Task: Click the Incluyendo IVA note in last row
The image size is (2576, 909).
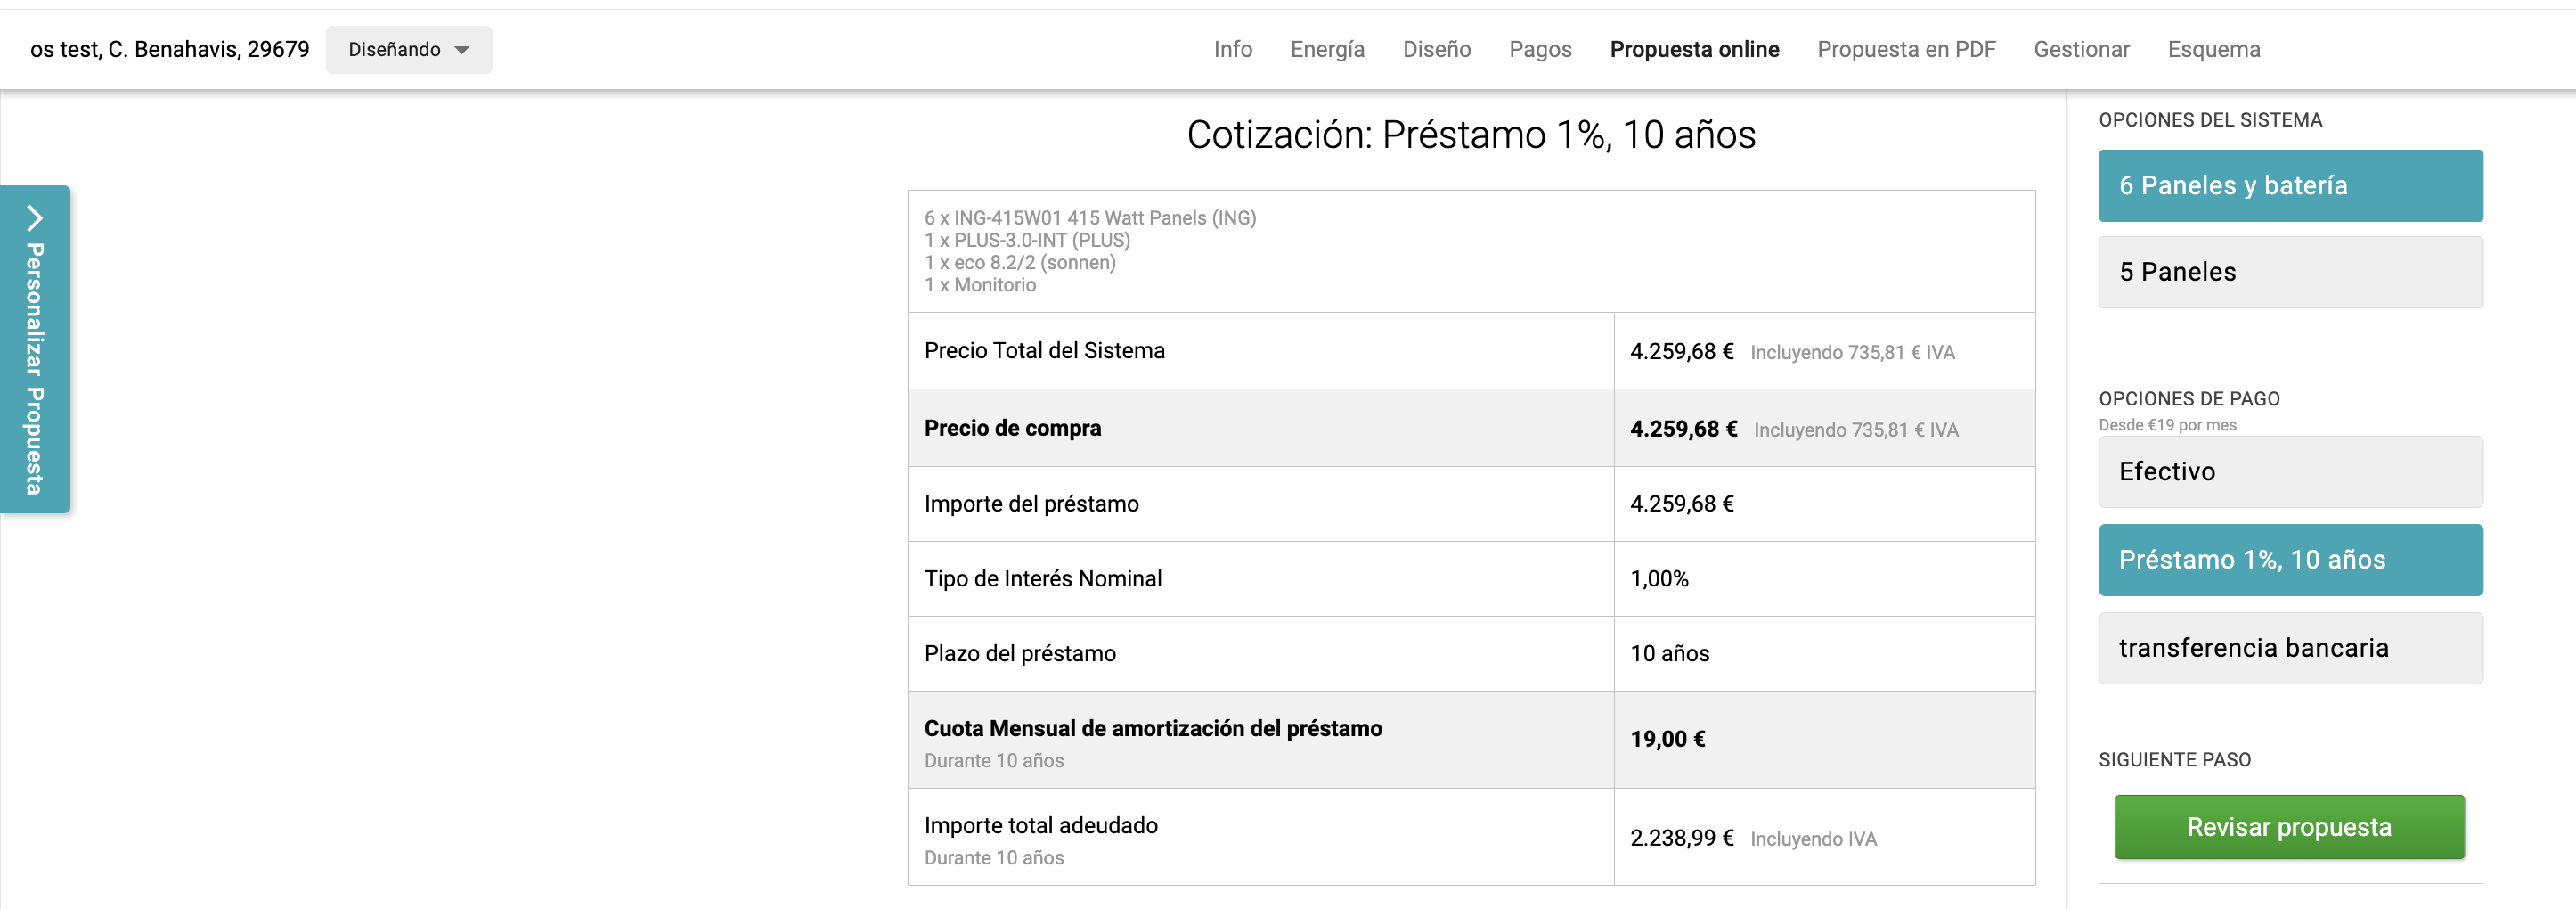Action: point(1813,839)
